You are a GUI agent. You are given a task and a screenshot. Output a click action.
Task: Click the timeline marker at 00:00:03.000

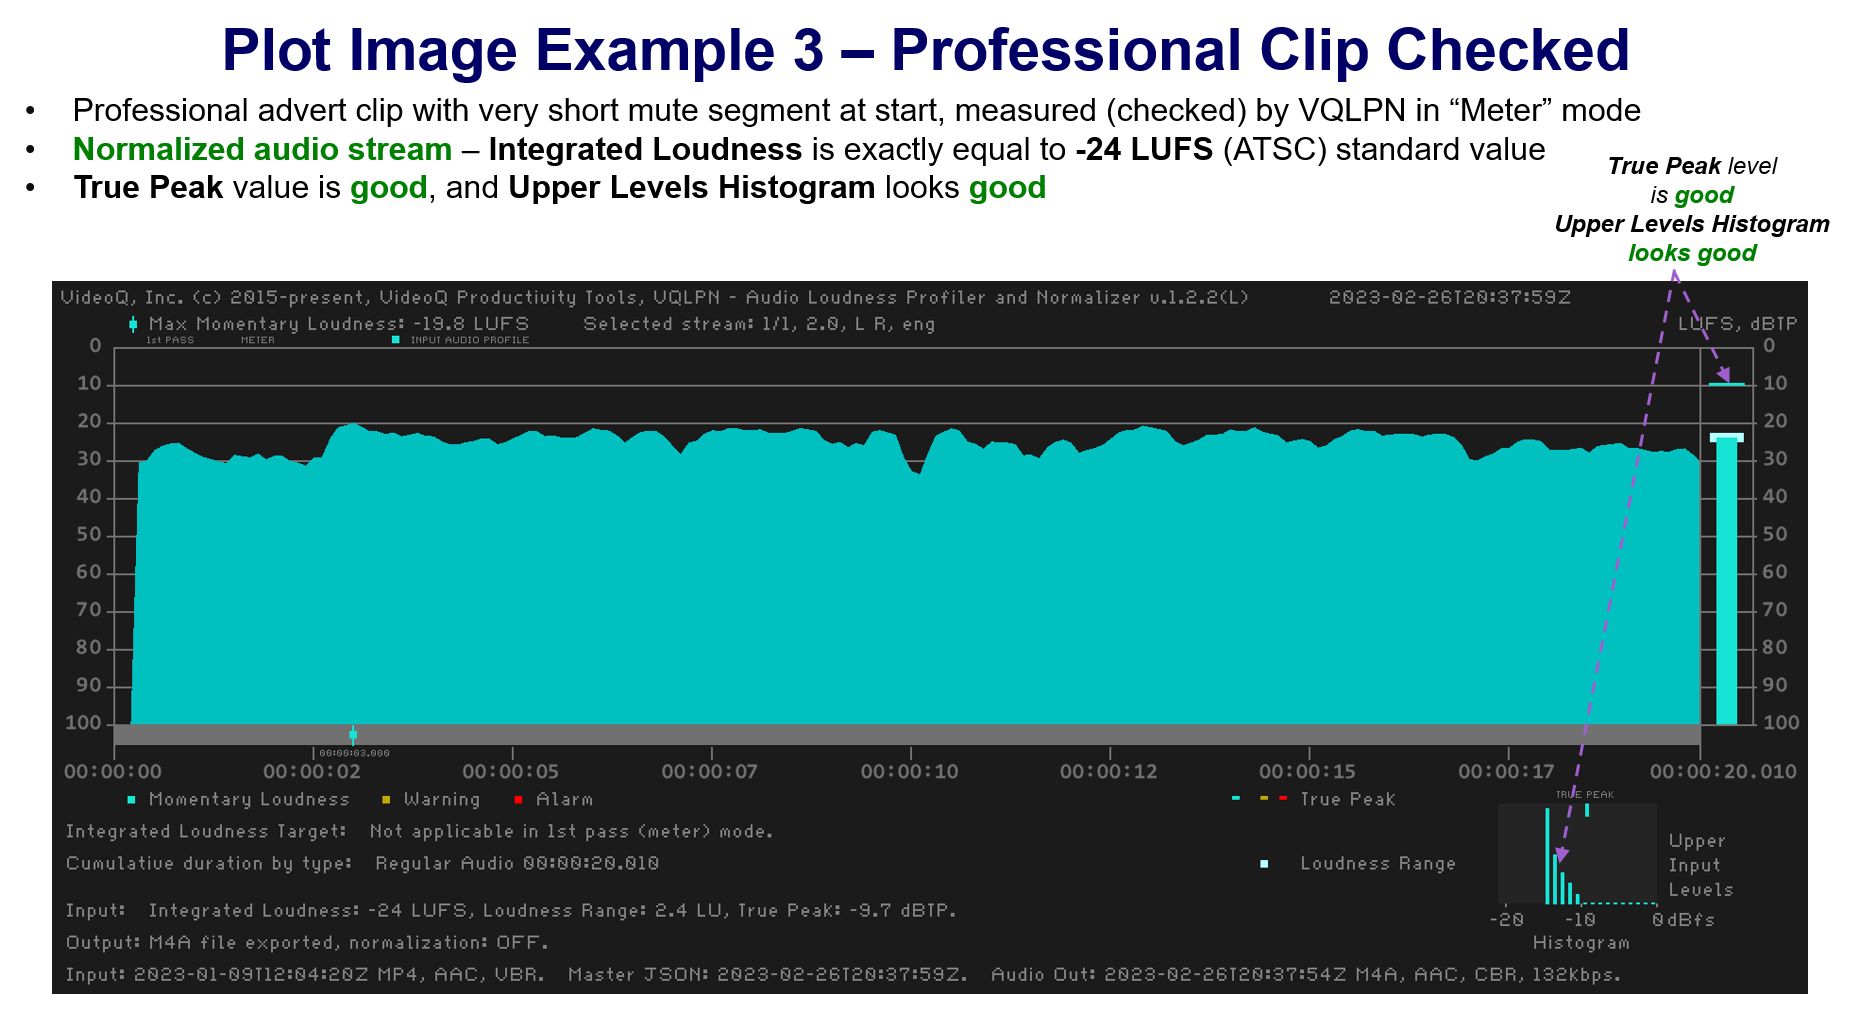coord(353,735)
